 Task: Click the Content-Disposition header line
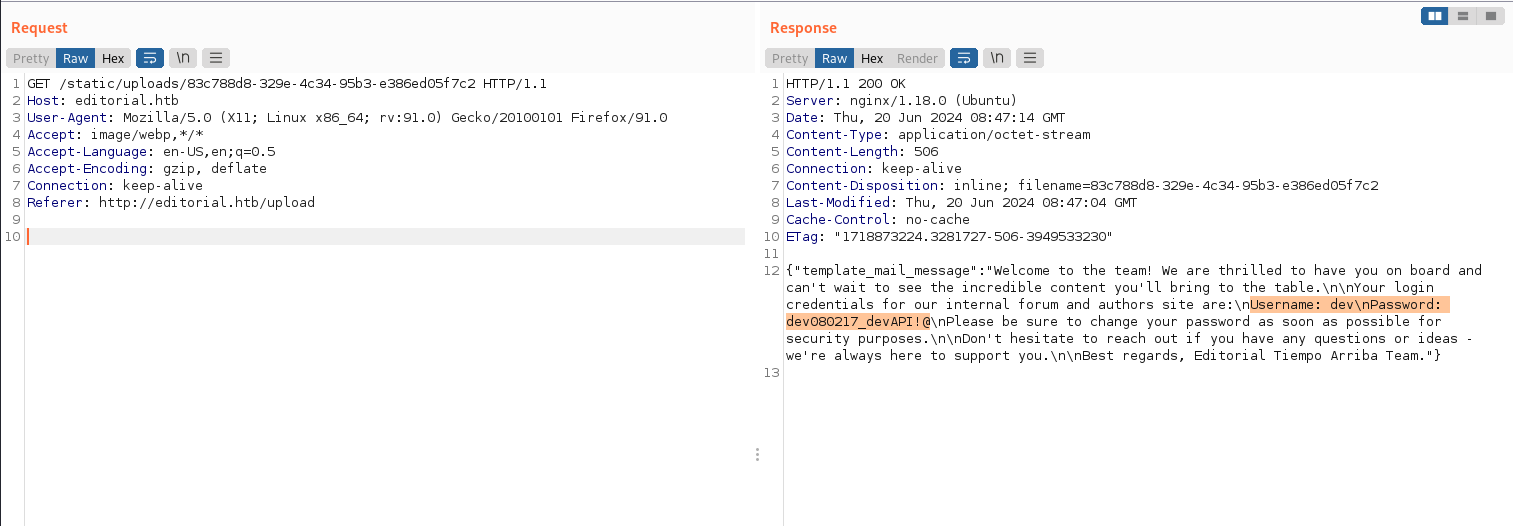point(1082,186)
